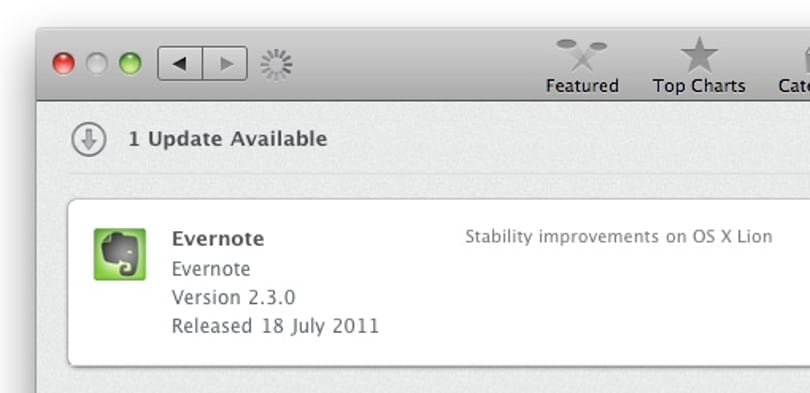Select the Version 2.3.0 text
This screenshot has height=393, width=810.
click(x=233, y=297)
